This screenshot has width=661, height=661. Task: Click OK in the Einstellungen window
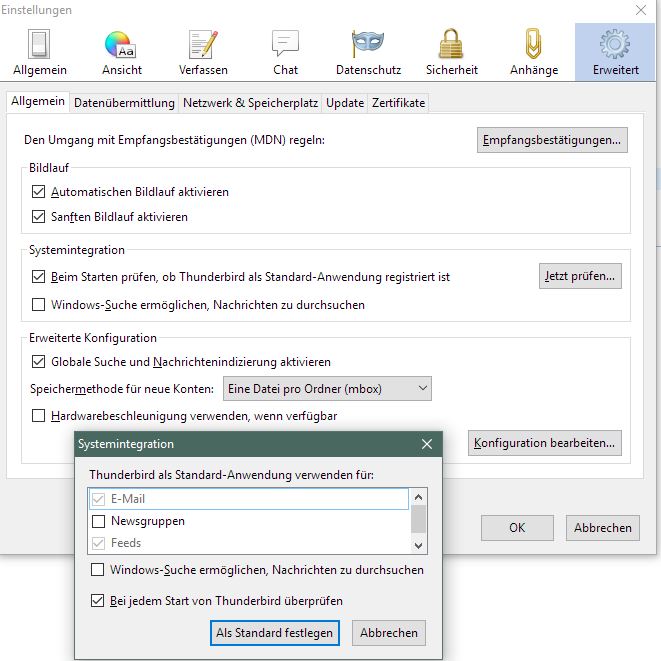coord(517,528)
